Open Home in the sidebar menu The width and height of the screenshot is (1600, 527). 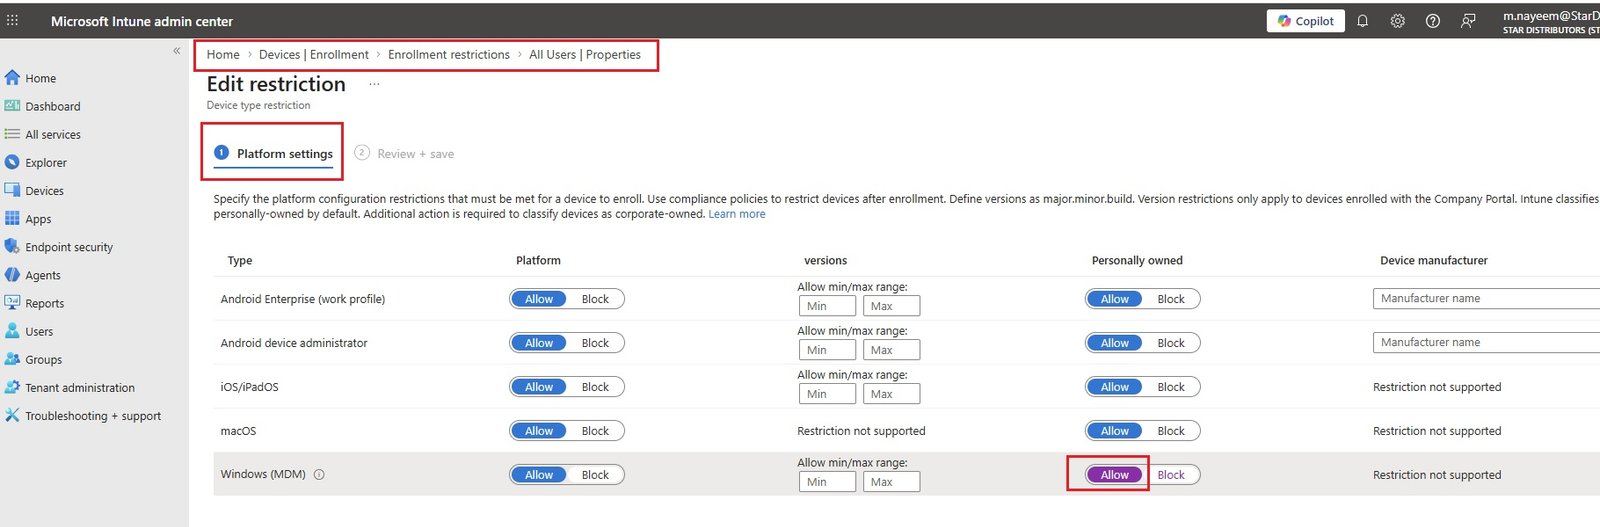click(41, 78)
